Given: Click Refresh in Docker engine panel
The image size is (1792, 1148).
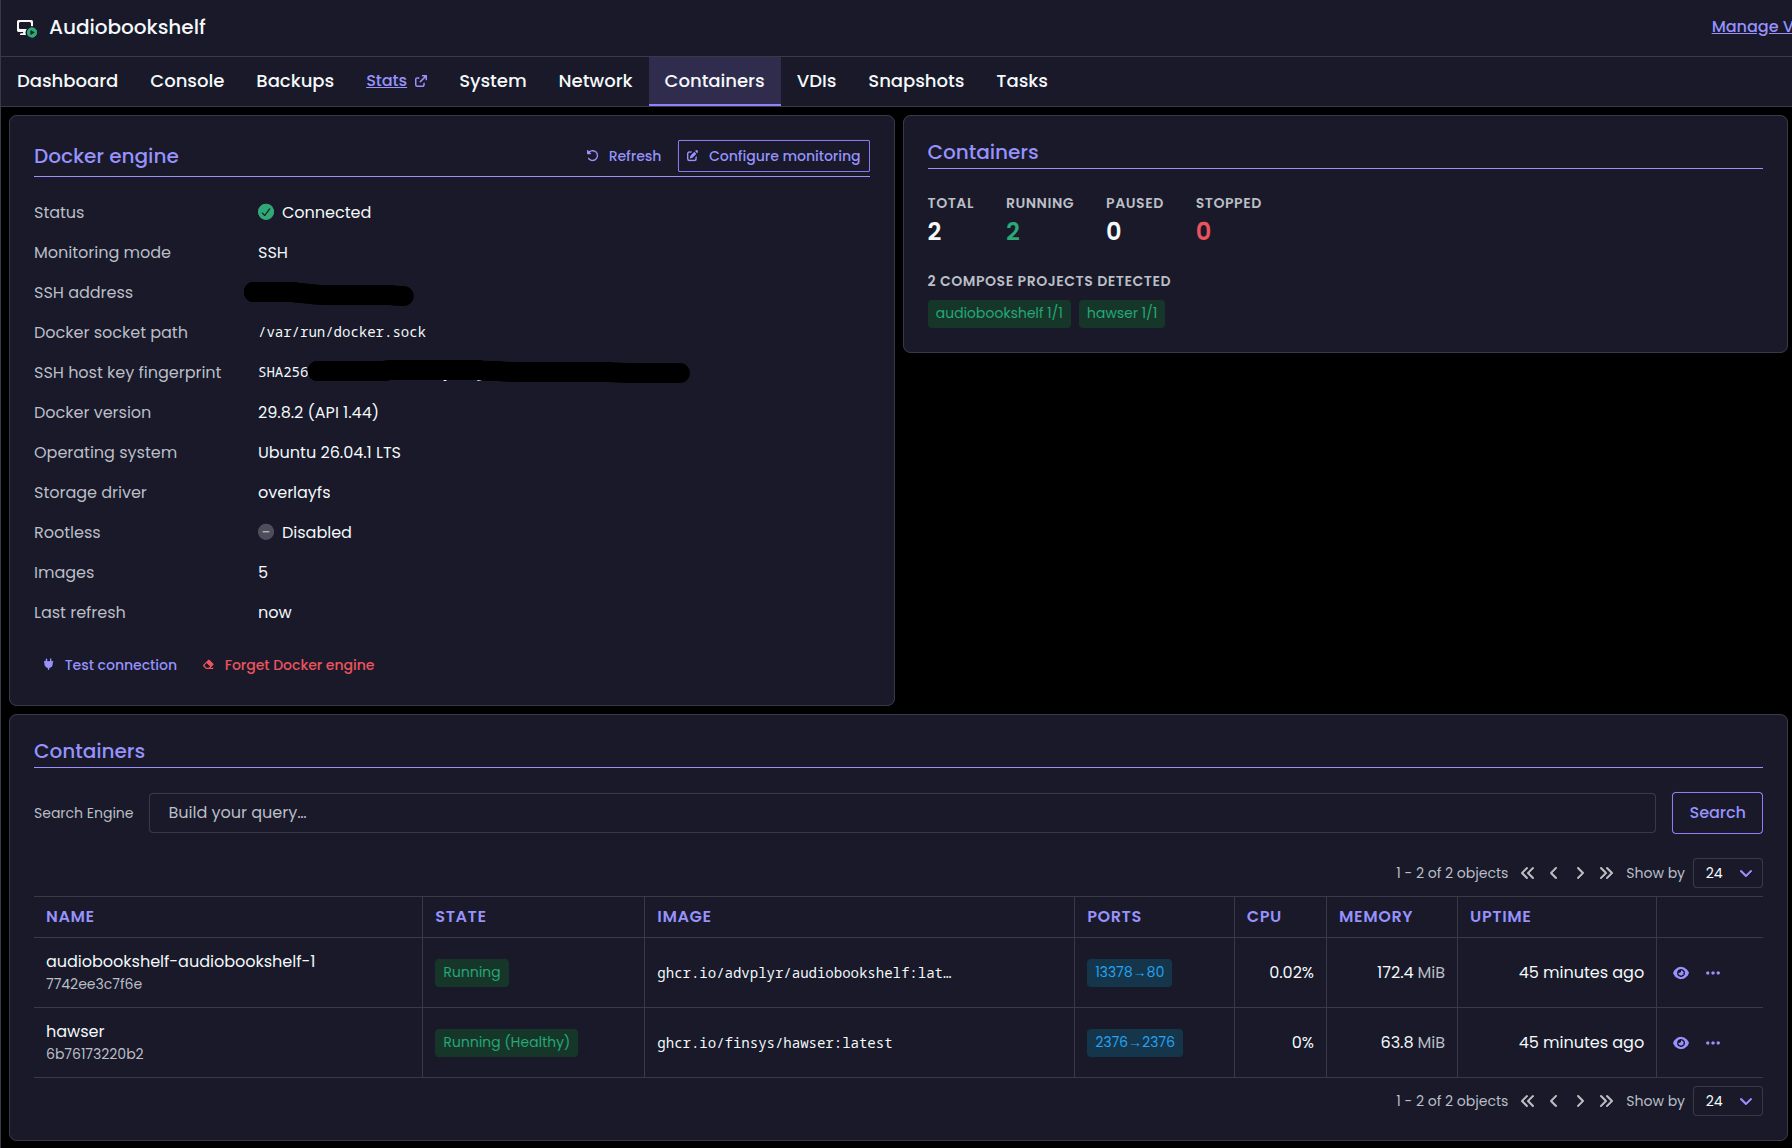Looking at the screenshot, I should [x=623, y=156].
